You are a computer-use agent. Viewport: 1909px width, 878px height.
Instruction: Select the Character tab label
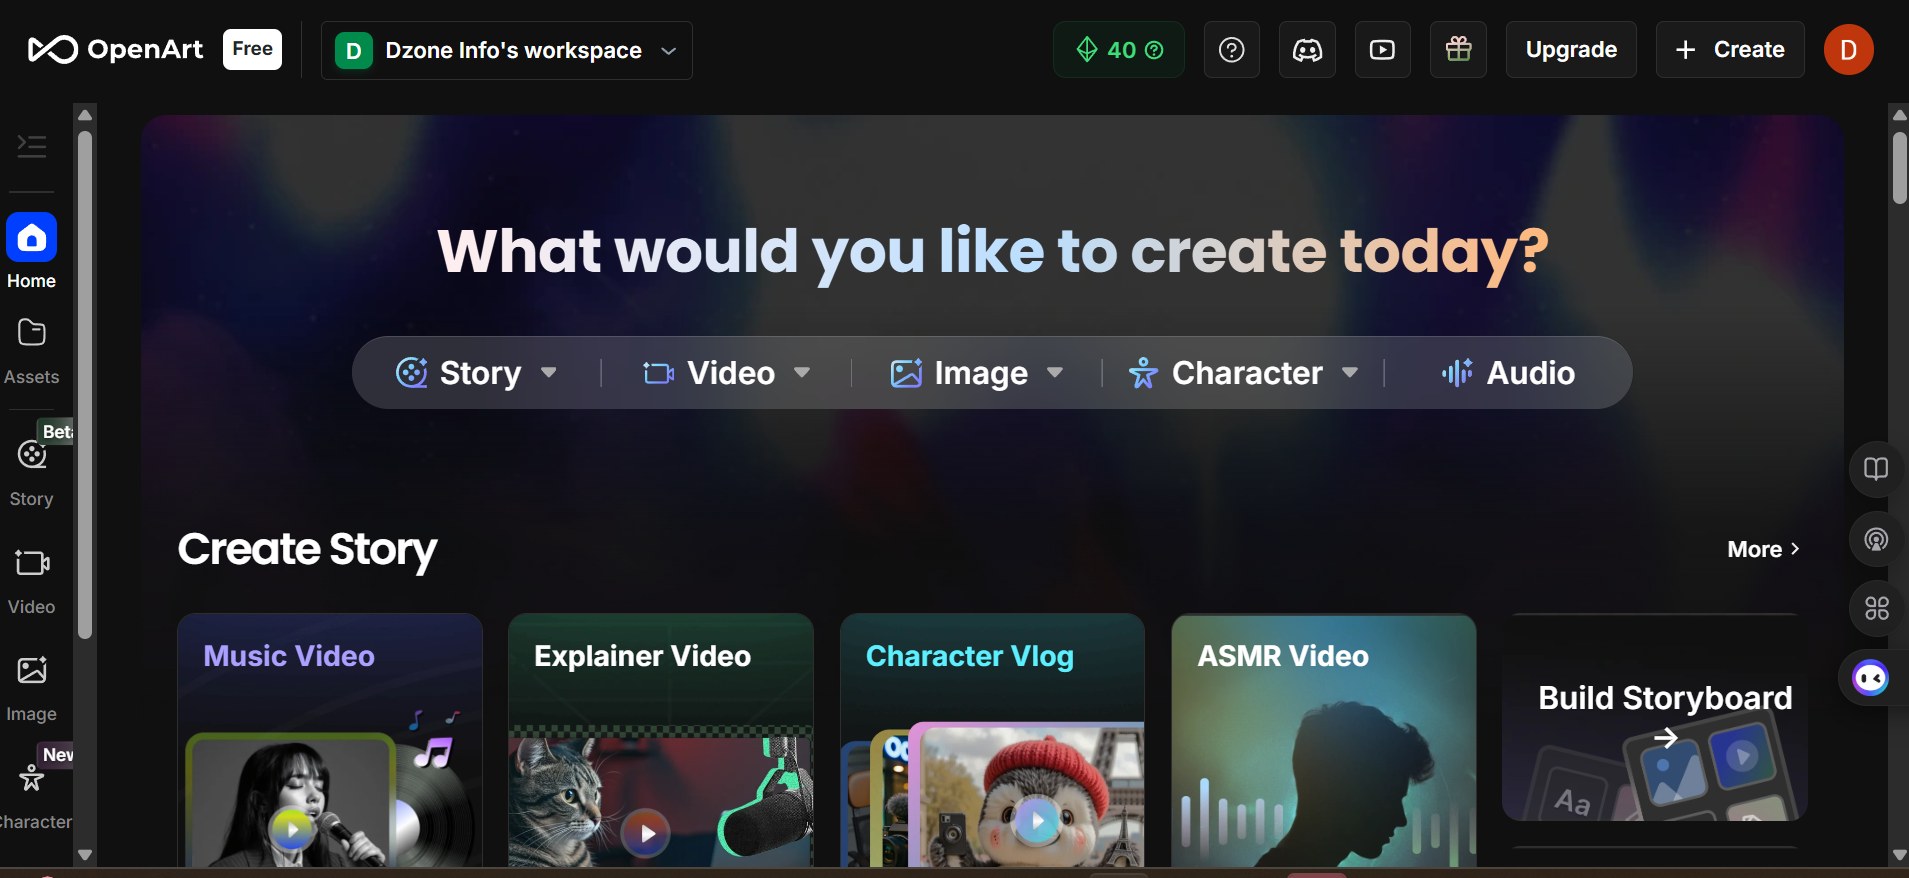(1247, 373)
